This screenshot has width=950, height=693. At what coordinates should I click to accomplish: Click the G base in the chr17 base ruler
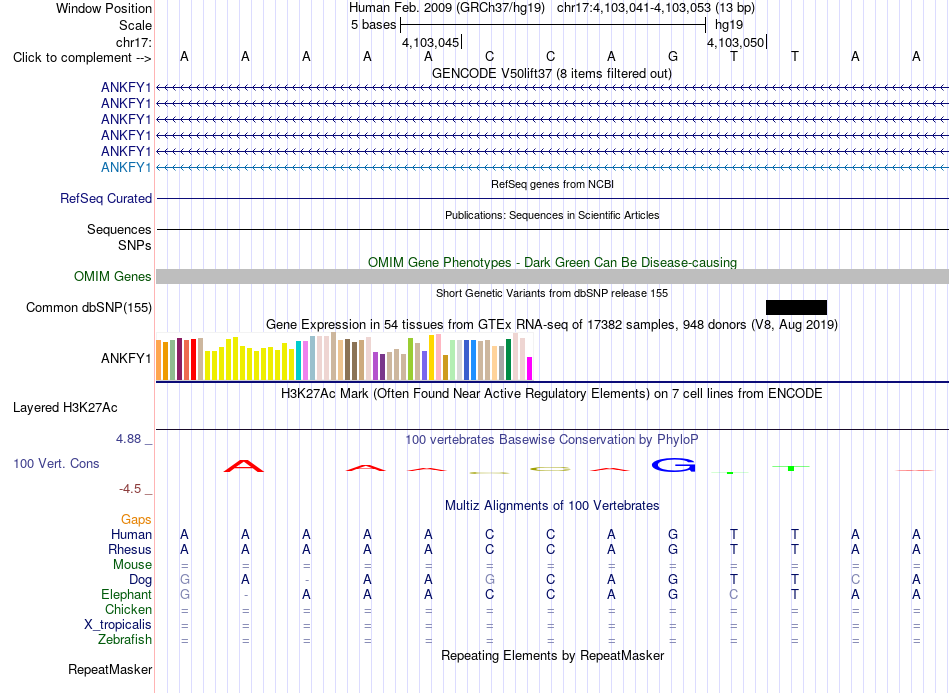tap(673, 56)
